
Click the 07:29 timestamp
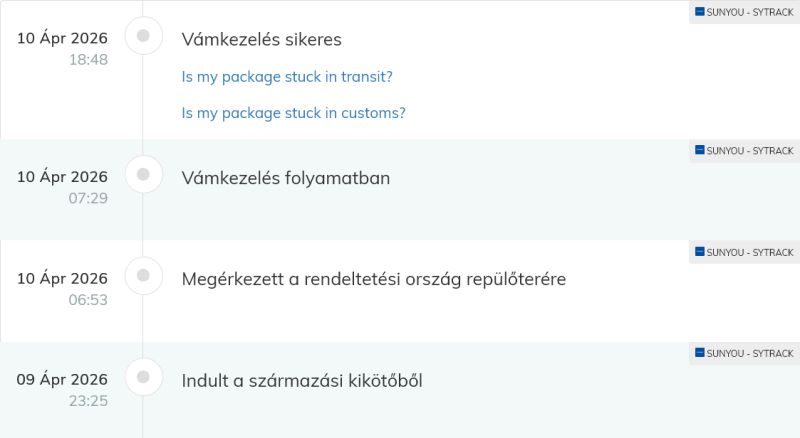(88, 199)
